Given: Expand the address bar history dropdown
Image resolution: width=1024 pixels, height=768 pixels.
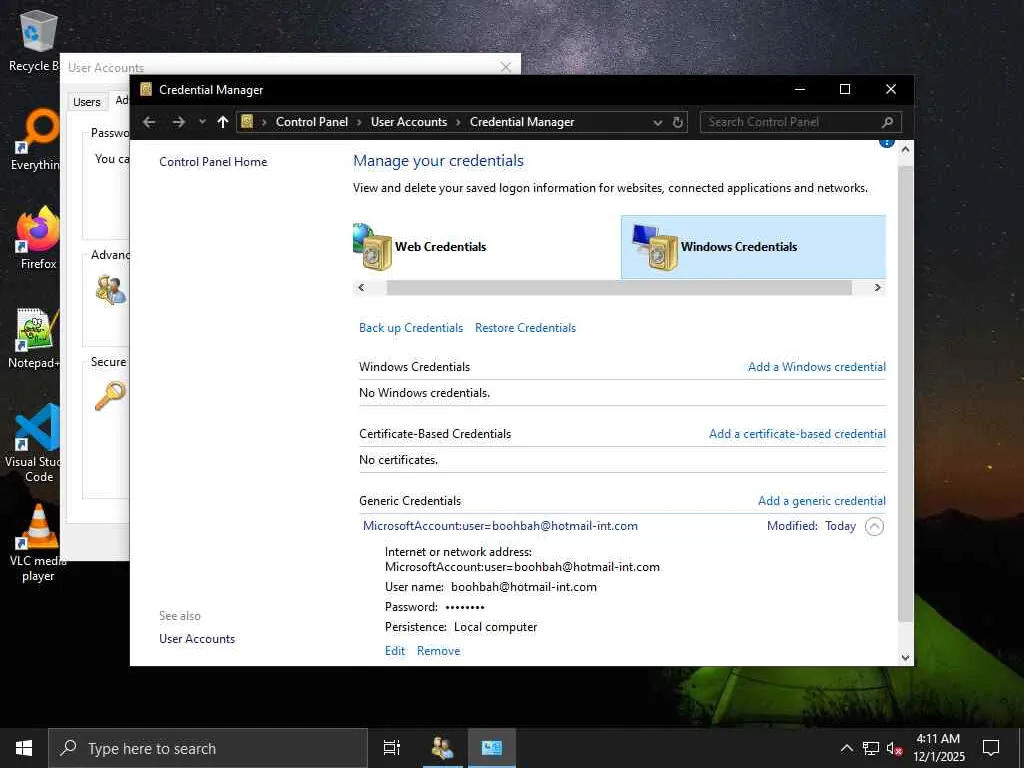Looking at the screenshot, I should point(658,122).
